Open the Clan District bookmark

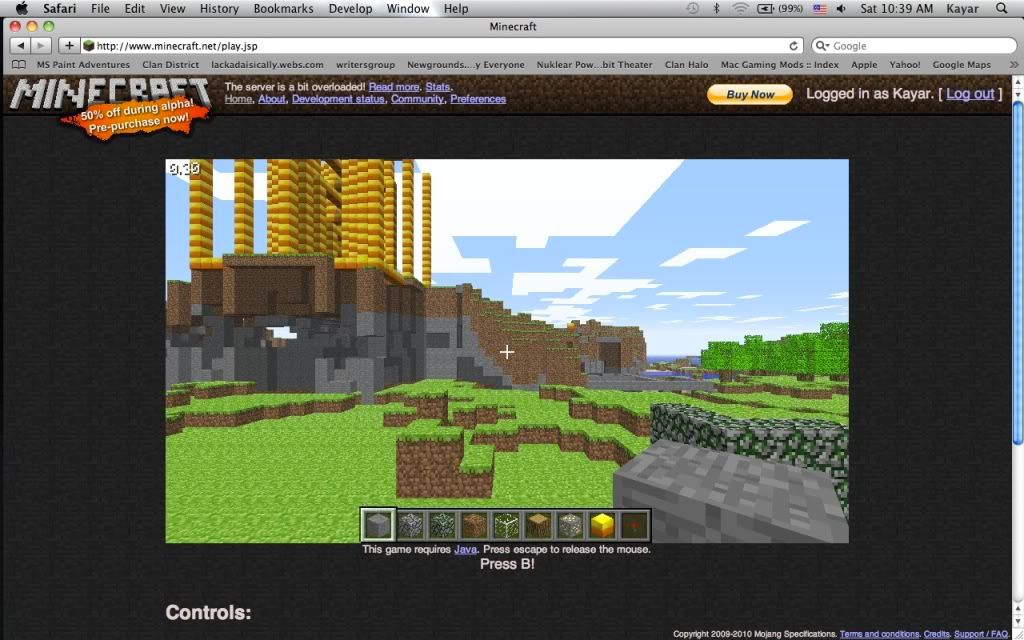170,65
